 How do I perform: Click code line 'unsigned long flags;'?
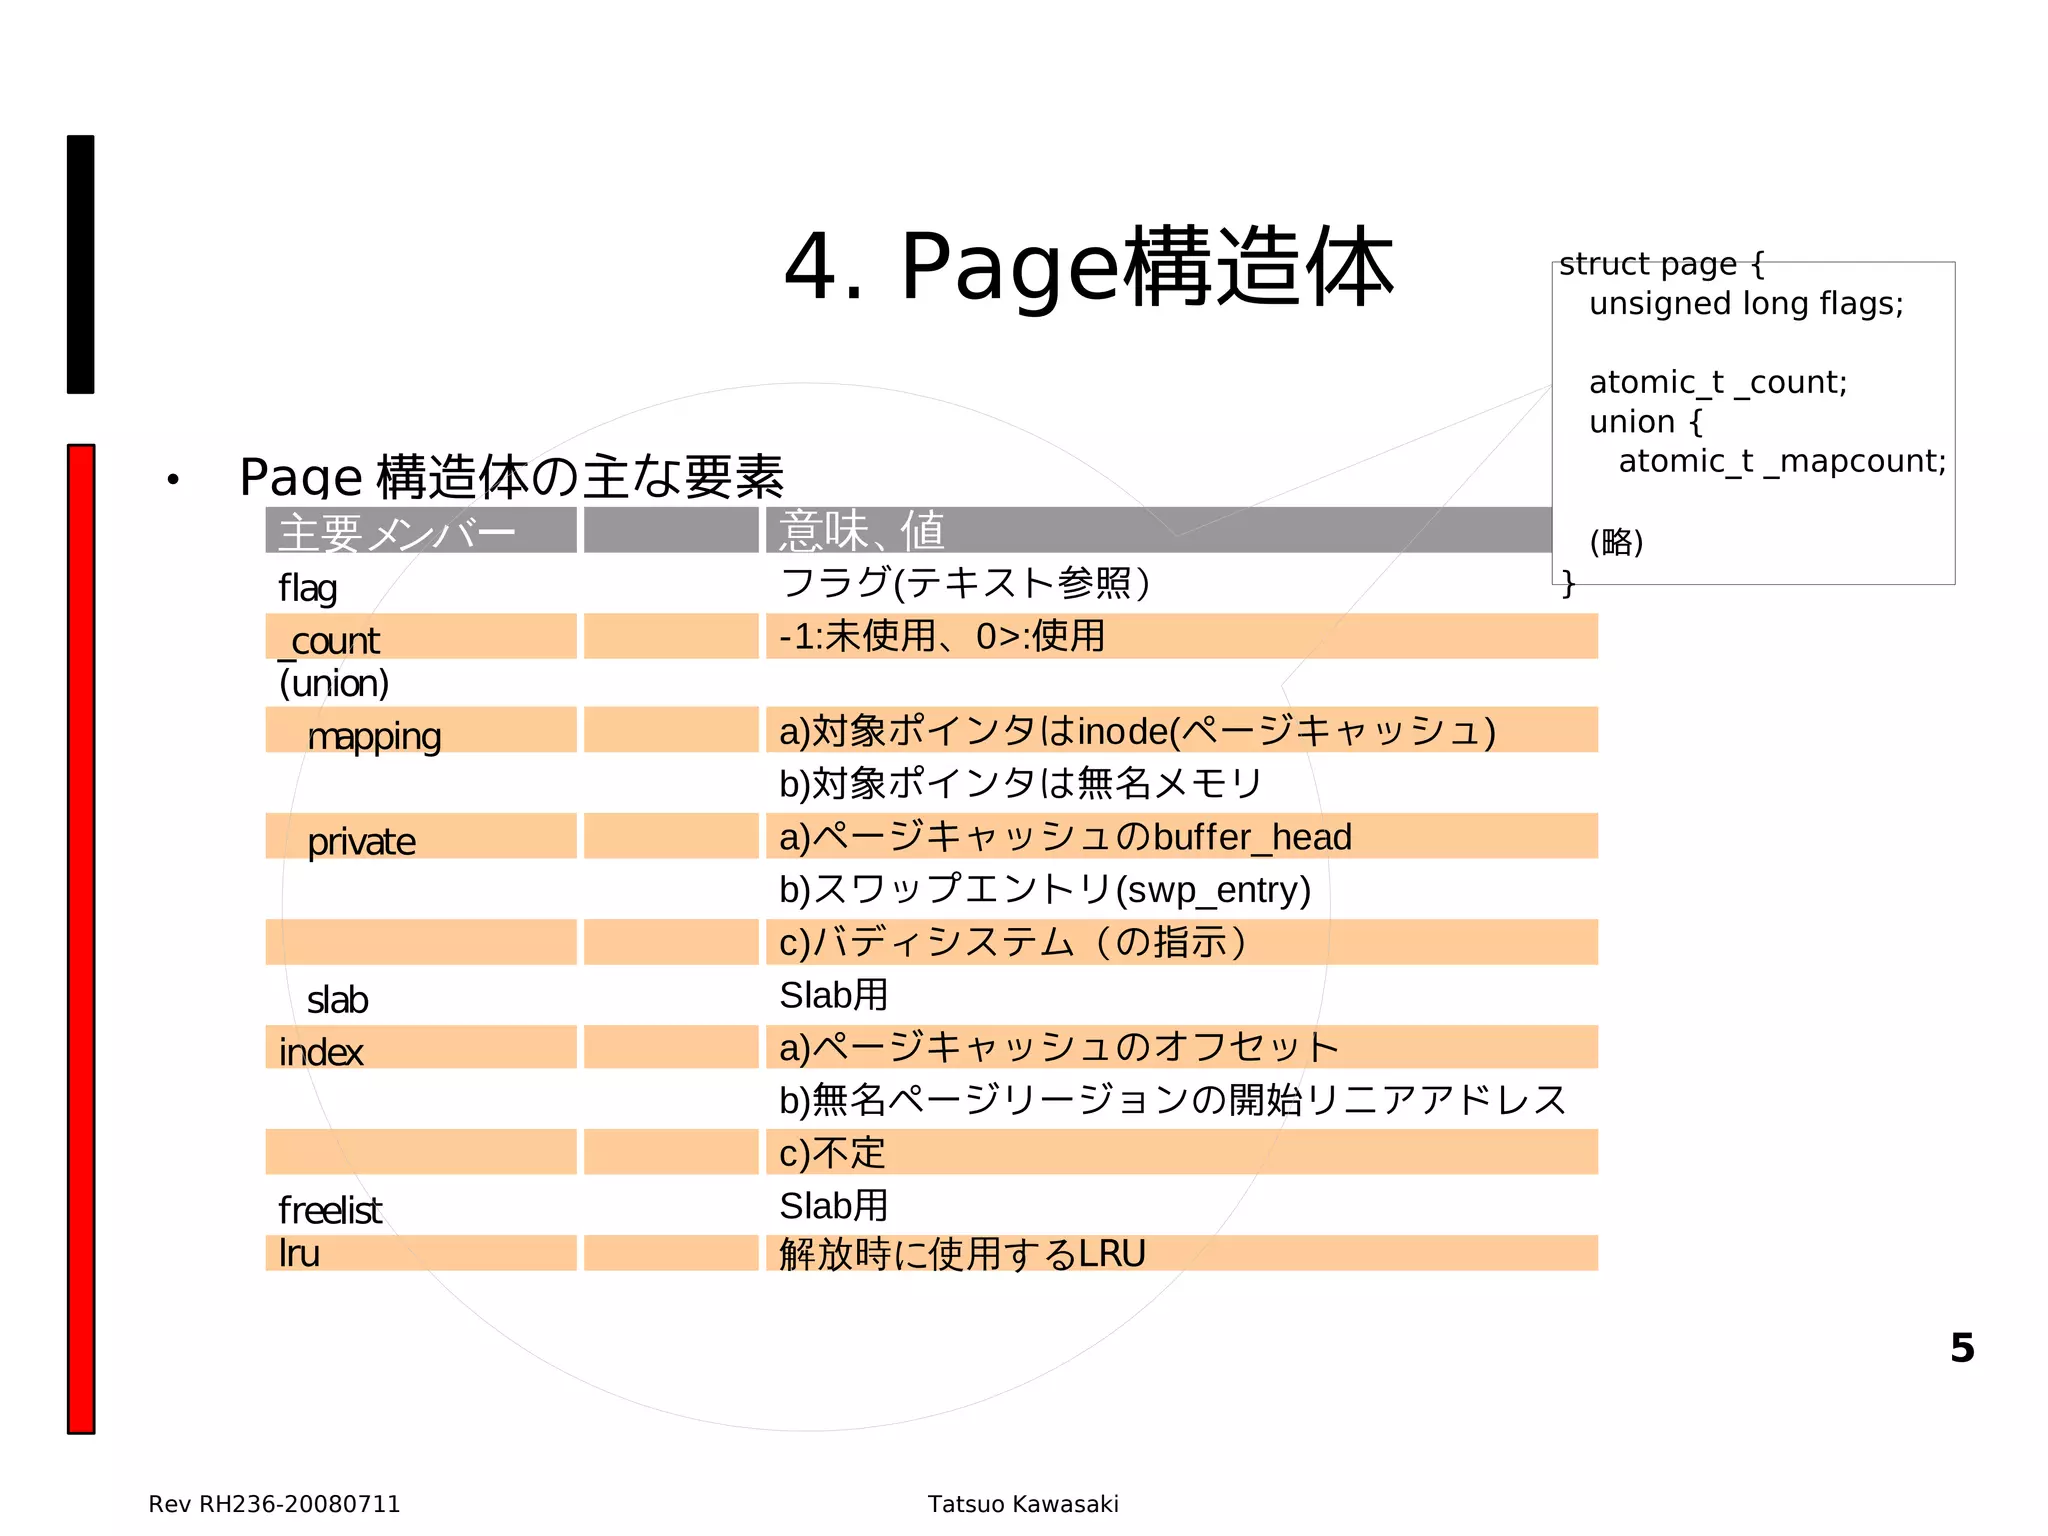point(1746,303)
